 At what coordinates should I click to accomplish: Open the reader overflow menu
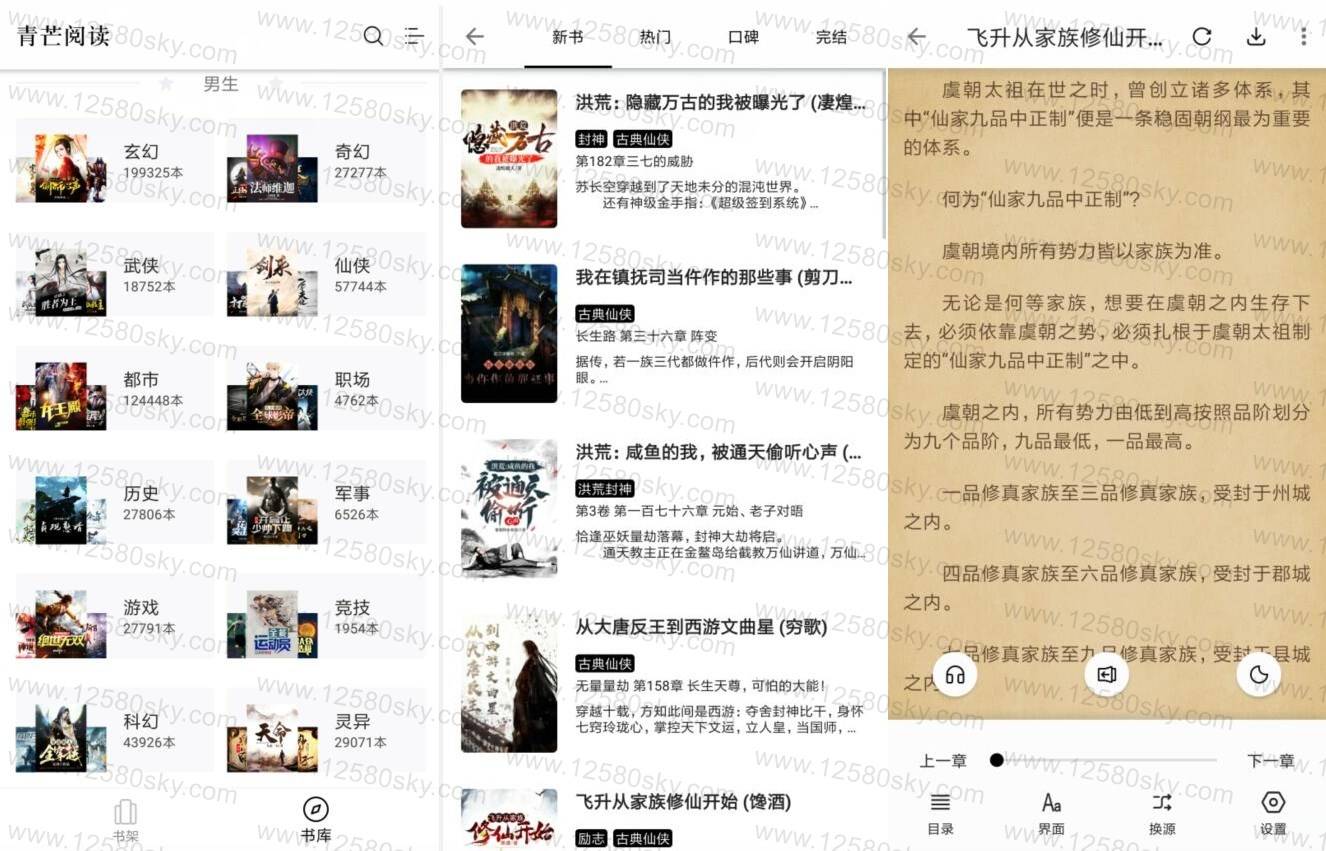(1303, 37)
